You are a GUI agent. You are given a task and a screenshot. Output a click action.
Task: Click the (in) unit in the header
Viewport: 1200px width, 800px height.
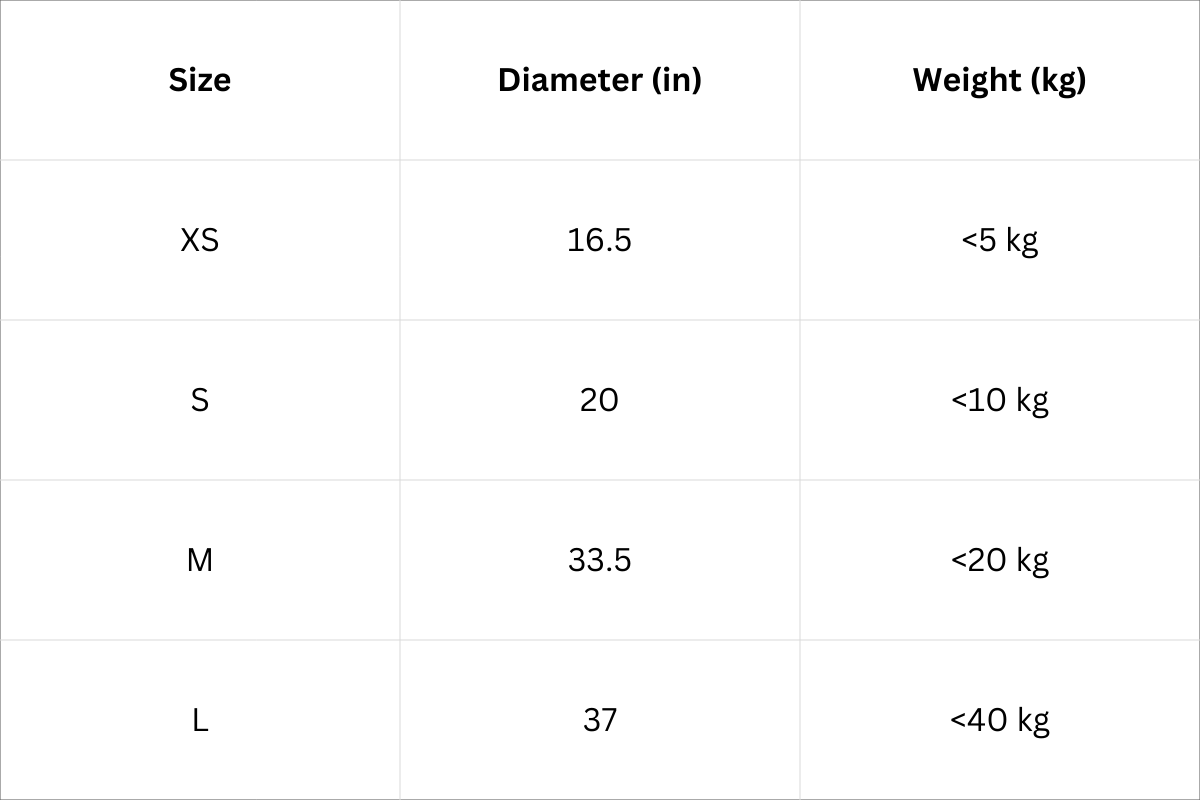(677, 80)
